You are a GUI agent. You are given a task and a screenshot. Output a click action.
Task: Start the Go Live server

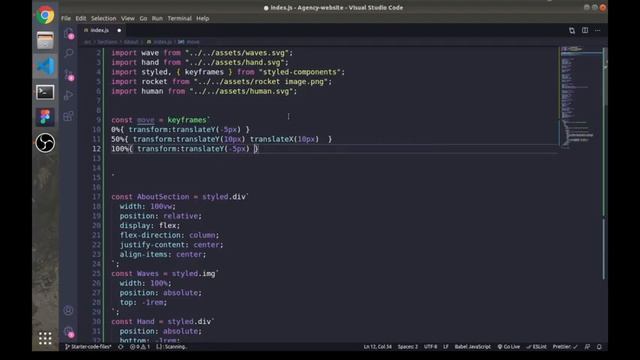[509, 347]
